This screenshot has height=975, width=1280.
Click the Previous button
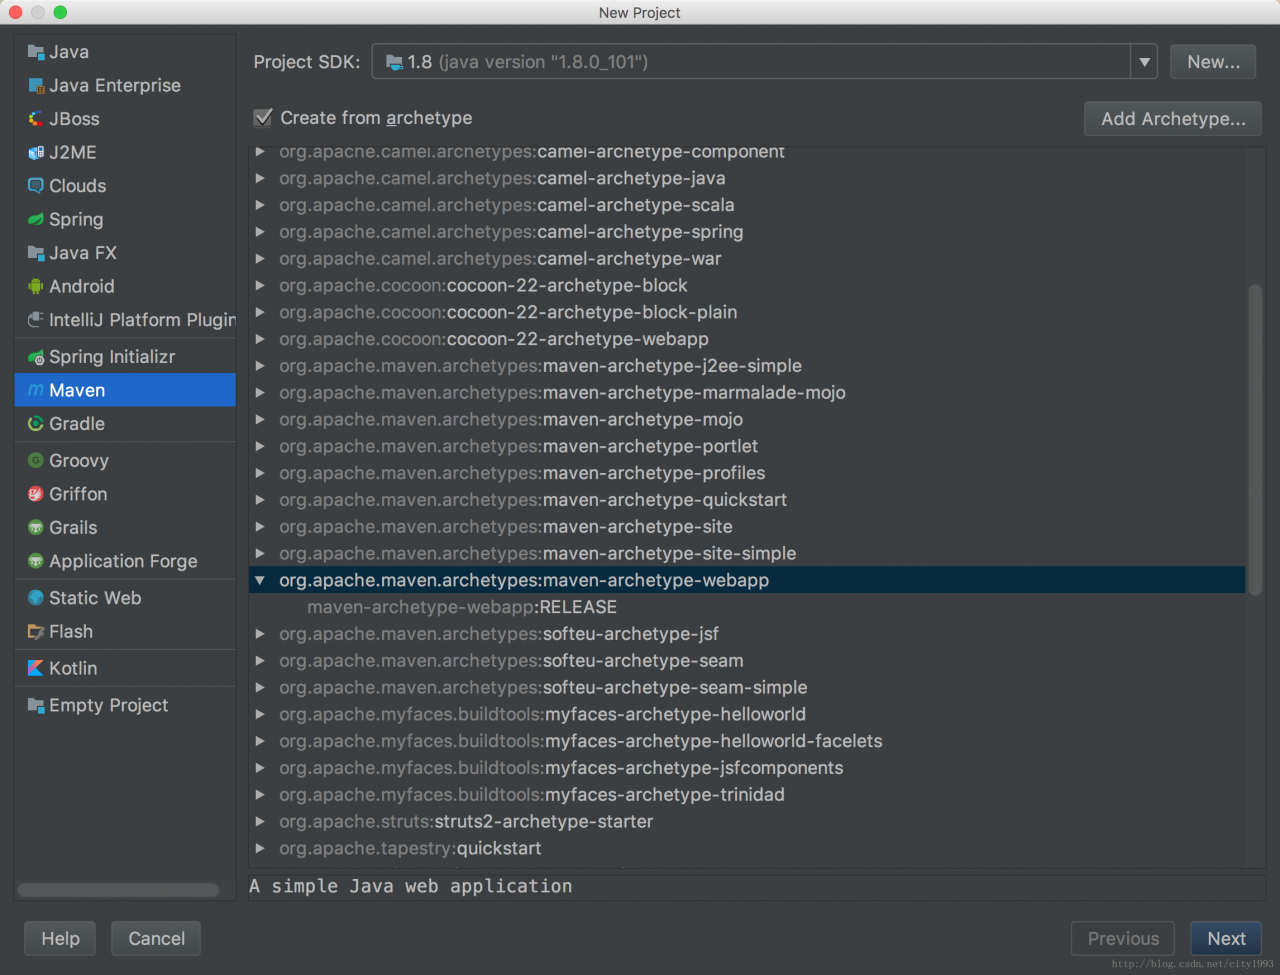pyautogui.click(x=1123, y=939)
